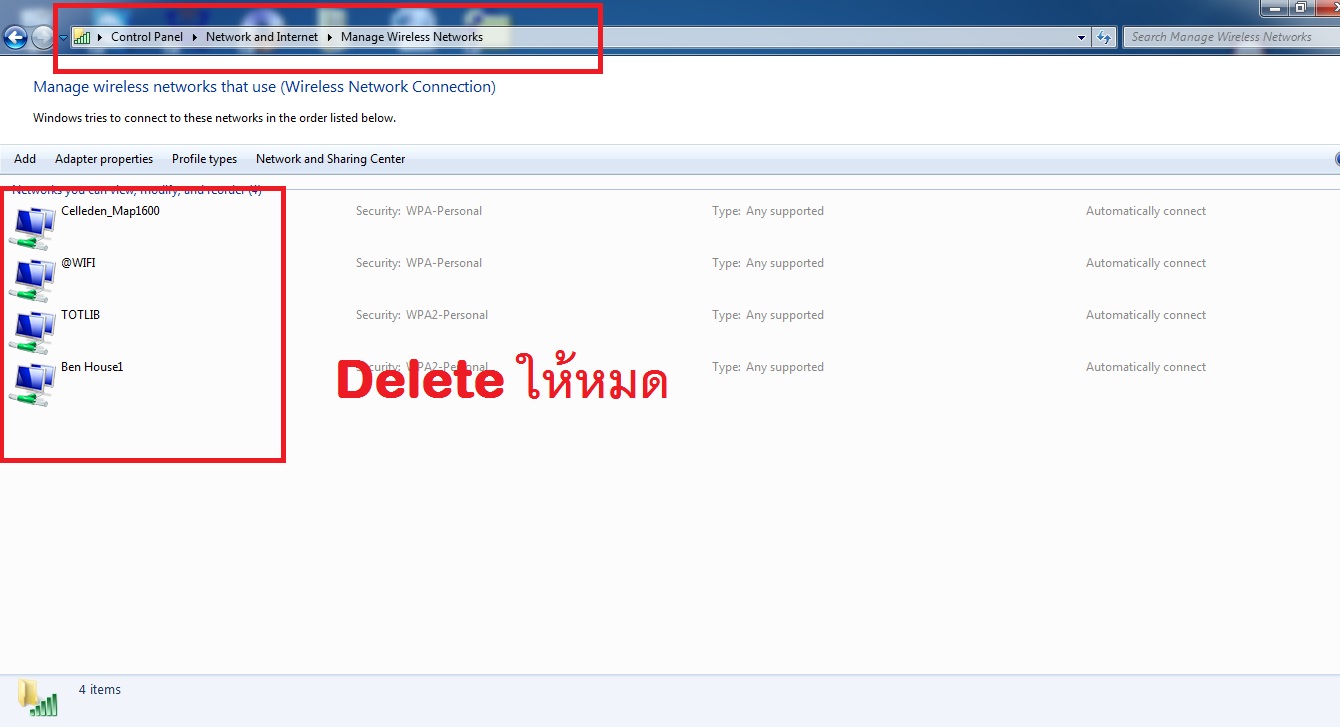This screenshot has width=1340, height=727.
Task: Select the Ben House1 network name
Action: [92, 367]
